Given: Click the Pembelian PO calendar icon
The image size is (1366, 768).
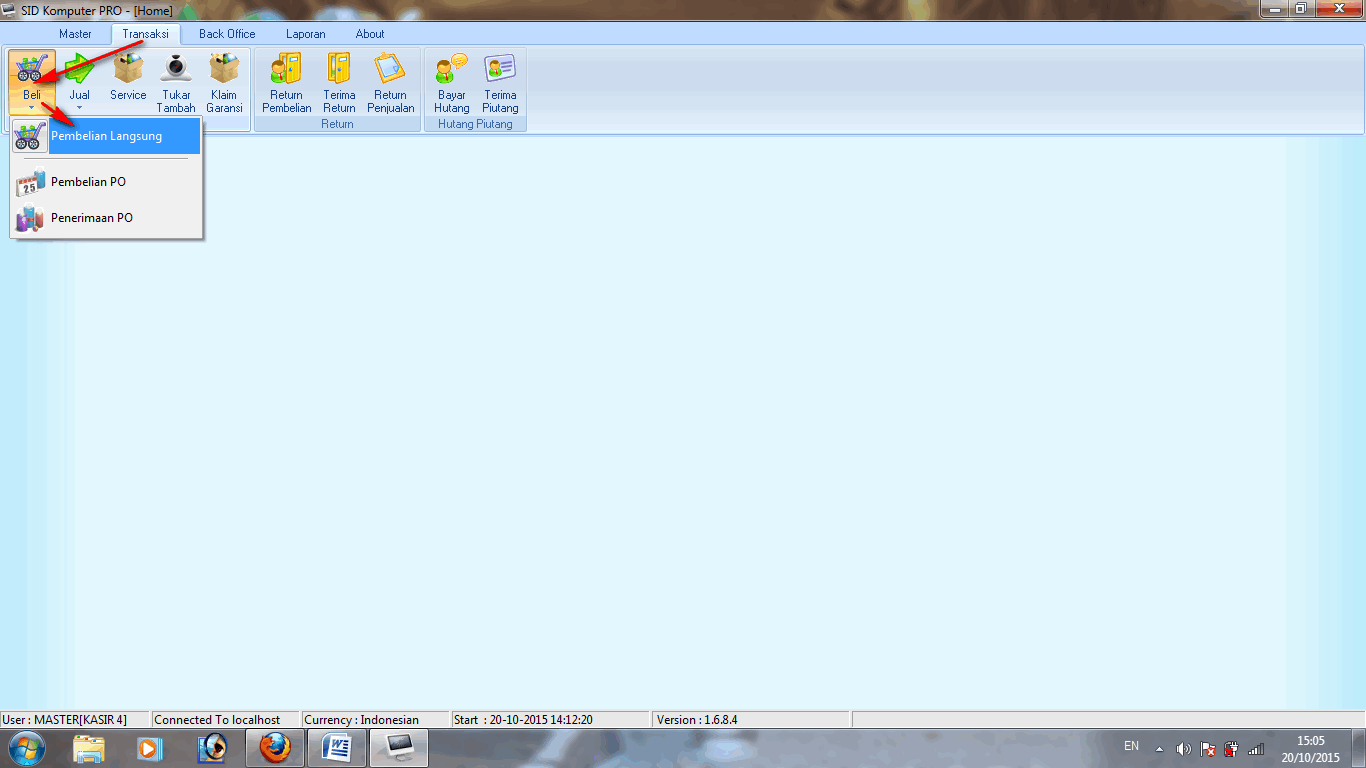Looking at the screenshot, I should 30,182.
